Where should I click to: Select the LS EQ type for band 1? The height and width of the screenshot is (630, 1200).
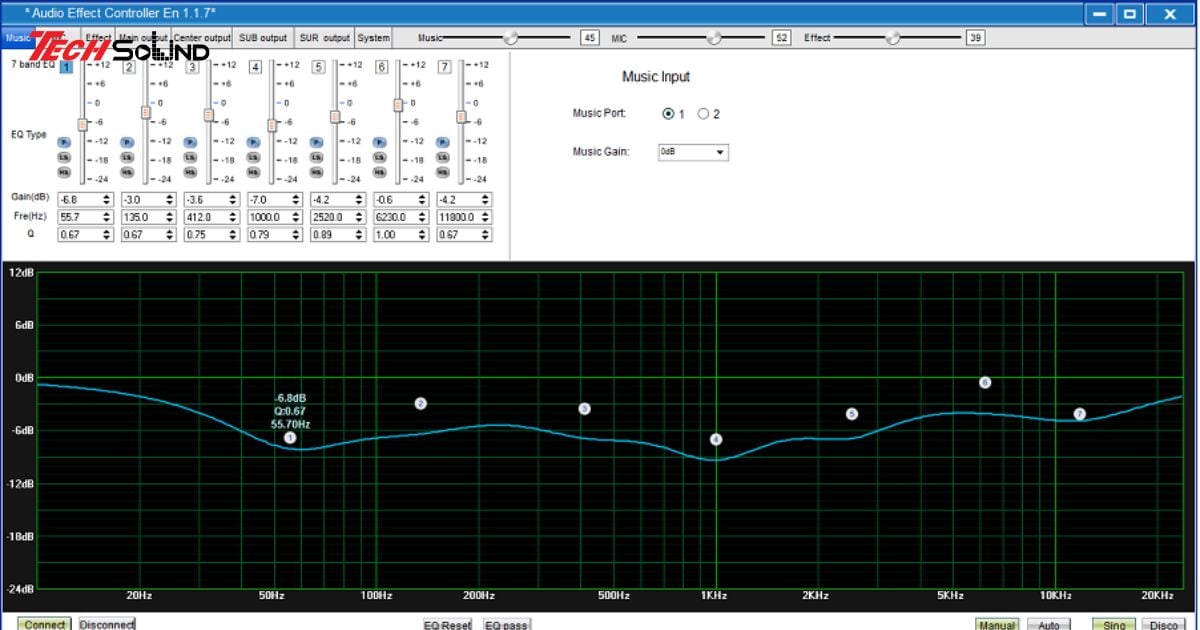pyautogui.click(x=64, y=157)
